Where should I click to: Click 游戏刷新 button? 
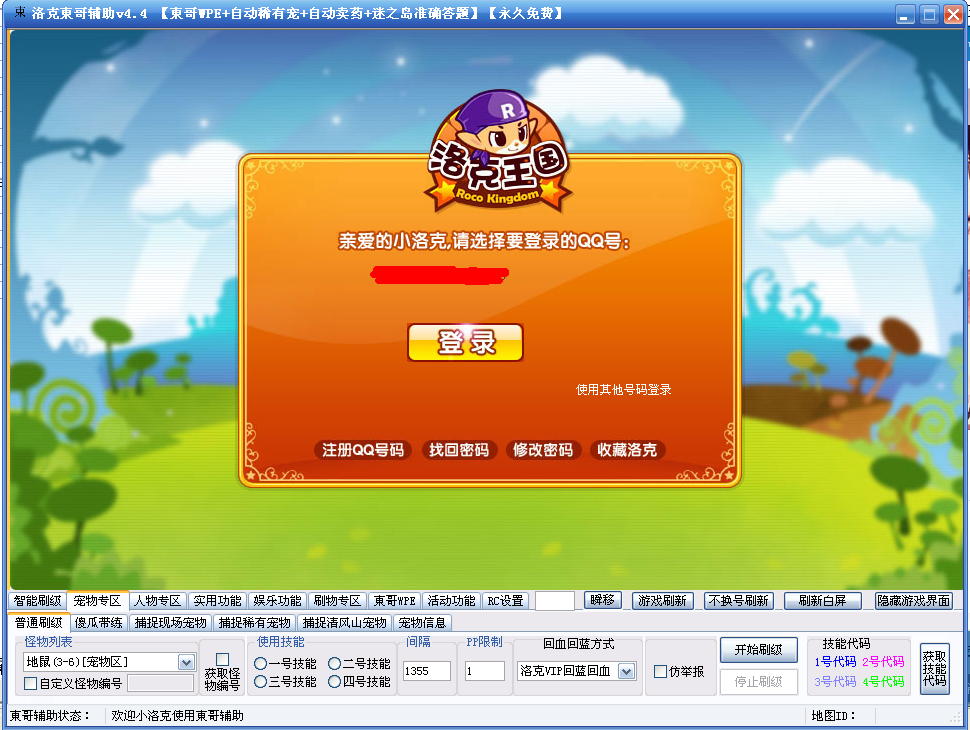click(x=663, y=601)
